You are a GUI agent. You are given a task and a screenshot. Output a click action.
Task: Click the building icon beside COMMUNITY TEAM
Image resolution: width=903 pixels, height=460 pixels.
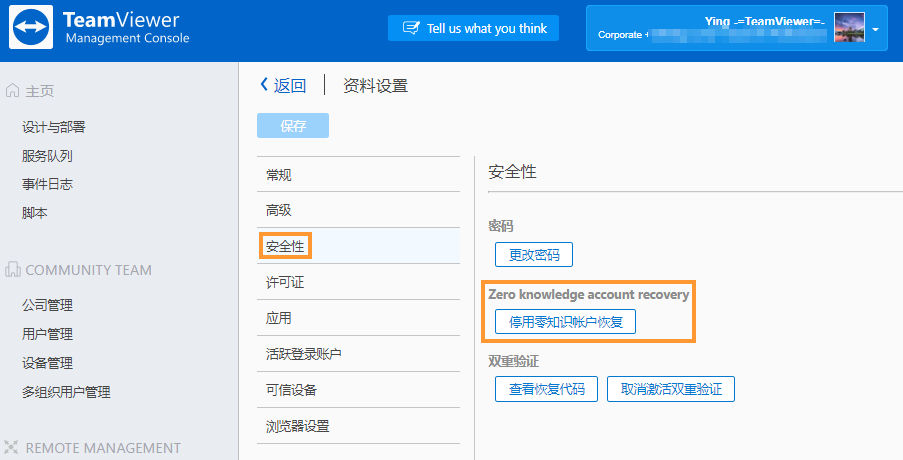pos(13,269)
